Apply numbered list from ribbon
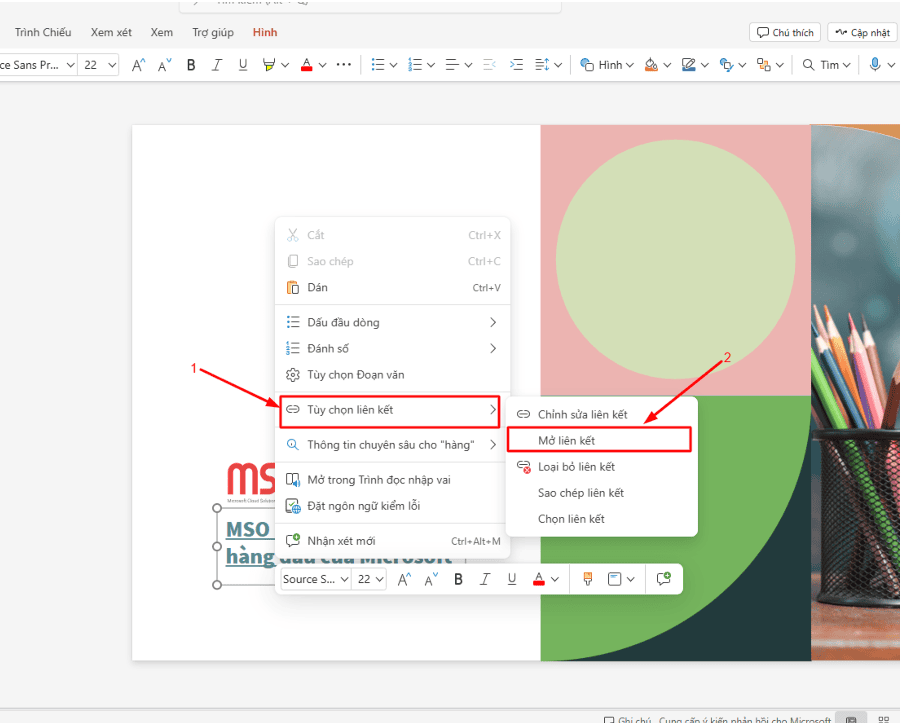This screenshot has width=901, height=723. tap(415, 65)
